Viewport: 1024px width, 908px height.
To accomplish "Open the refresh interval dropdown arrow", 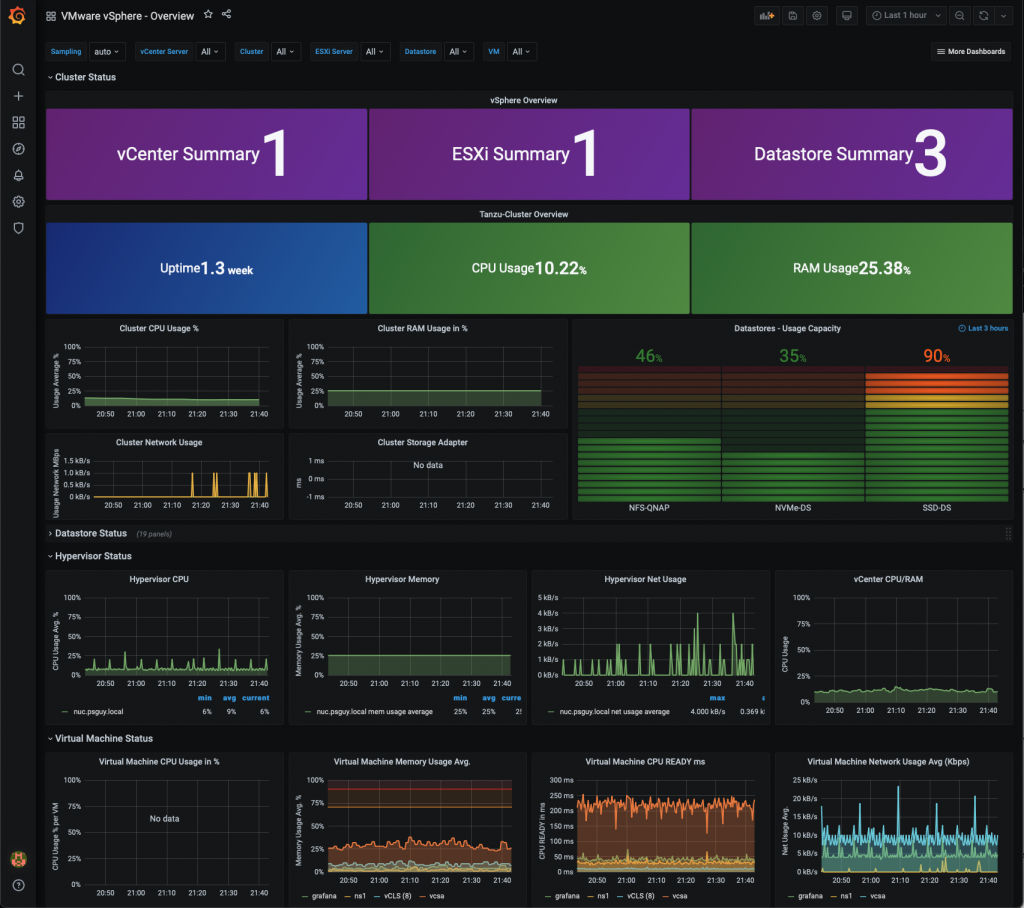I will 1004,16.
